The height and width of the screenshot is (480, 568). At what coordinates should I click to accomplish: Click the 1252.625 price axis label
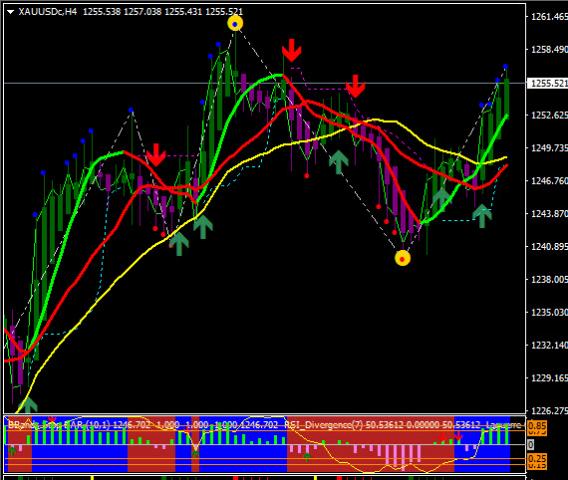[549, 115]
